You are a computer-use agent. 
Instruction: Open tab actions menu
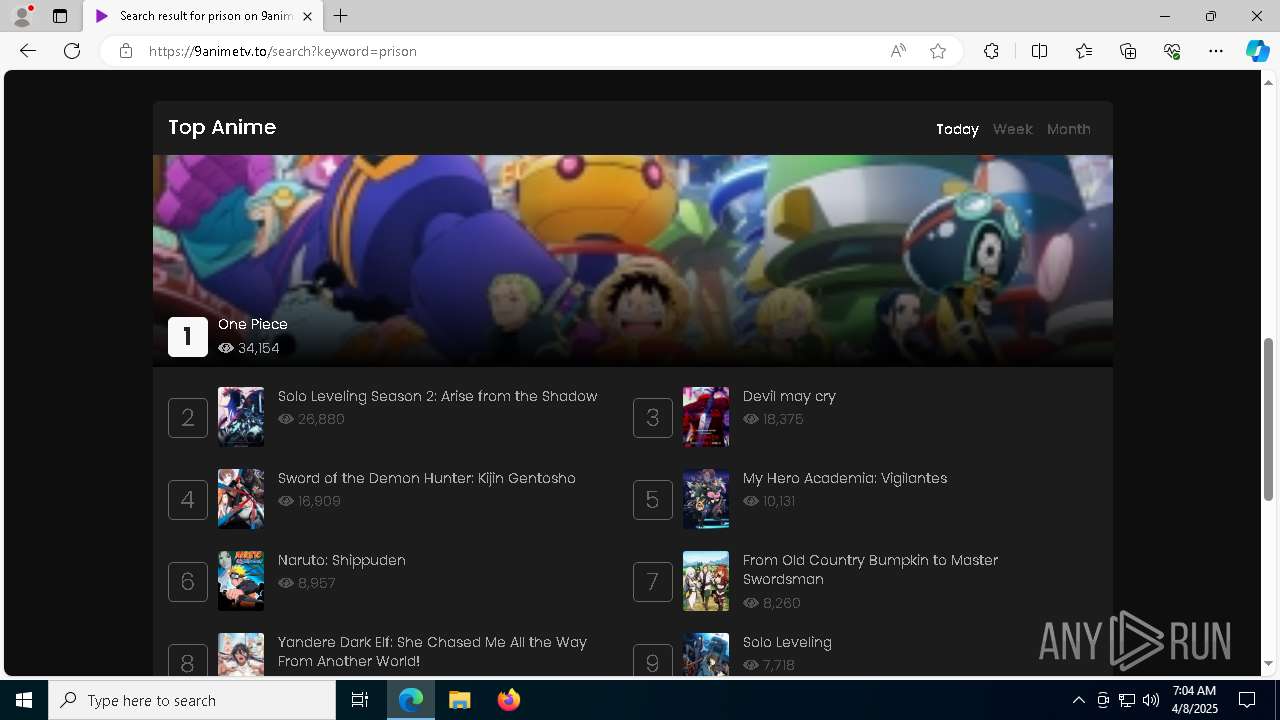click(x=60, y=16)
